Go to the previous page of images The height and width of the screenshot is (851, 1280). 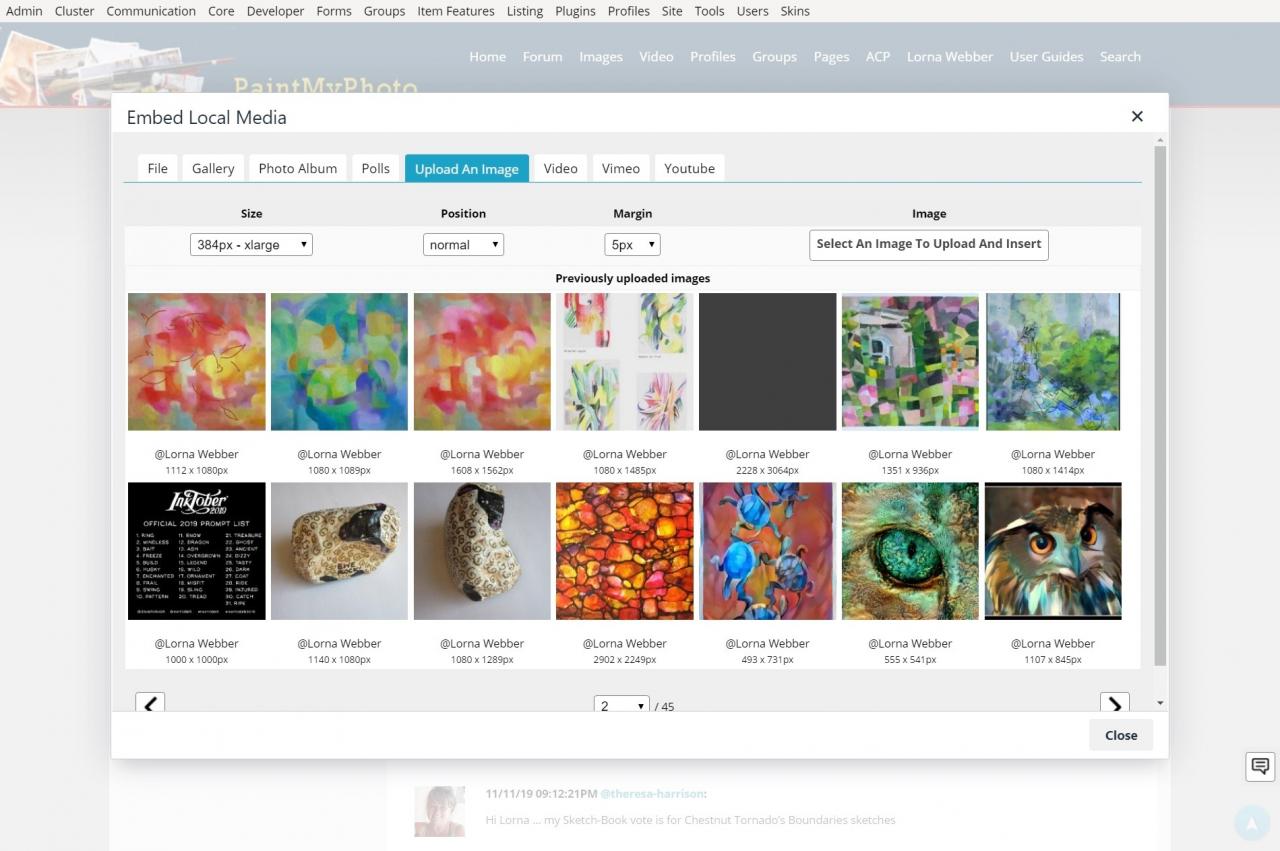click(x=150, y=704)
